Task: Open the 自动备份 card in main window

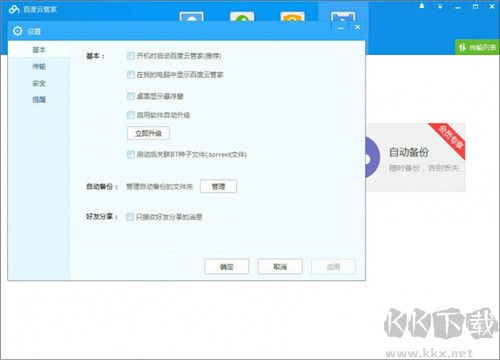Action: pyautogui.click(x=415, y=157)
